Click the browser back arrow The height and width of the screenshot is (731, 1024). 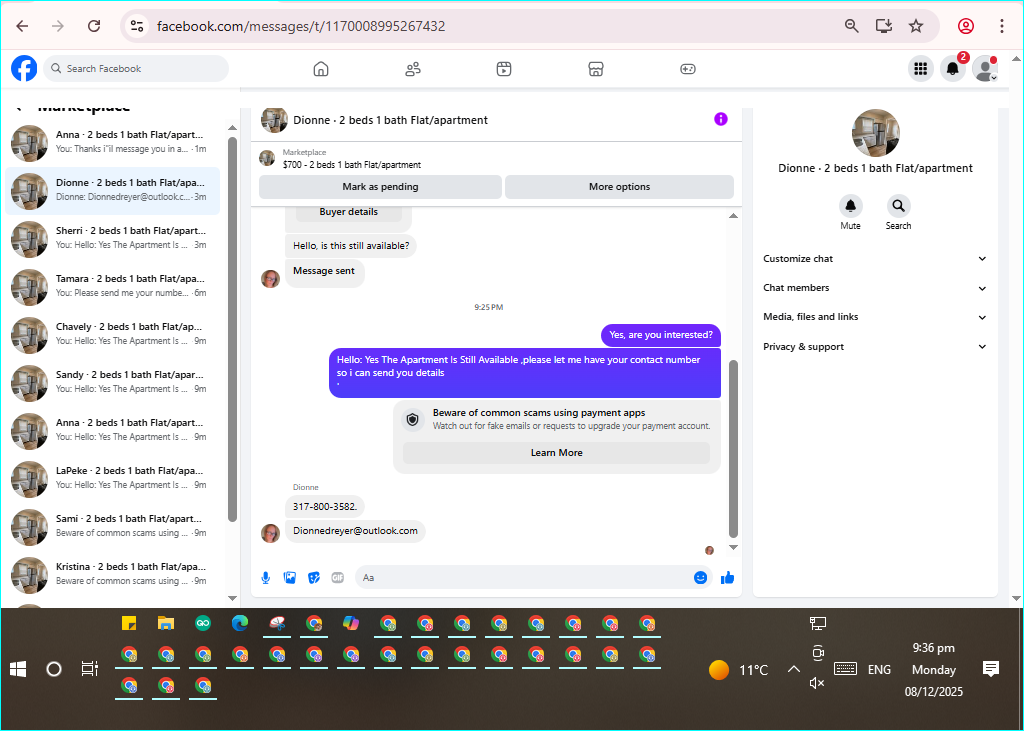coord(22,26)
